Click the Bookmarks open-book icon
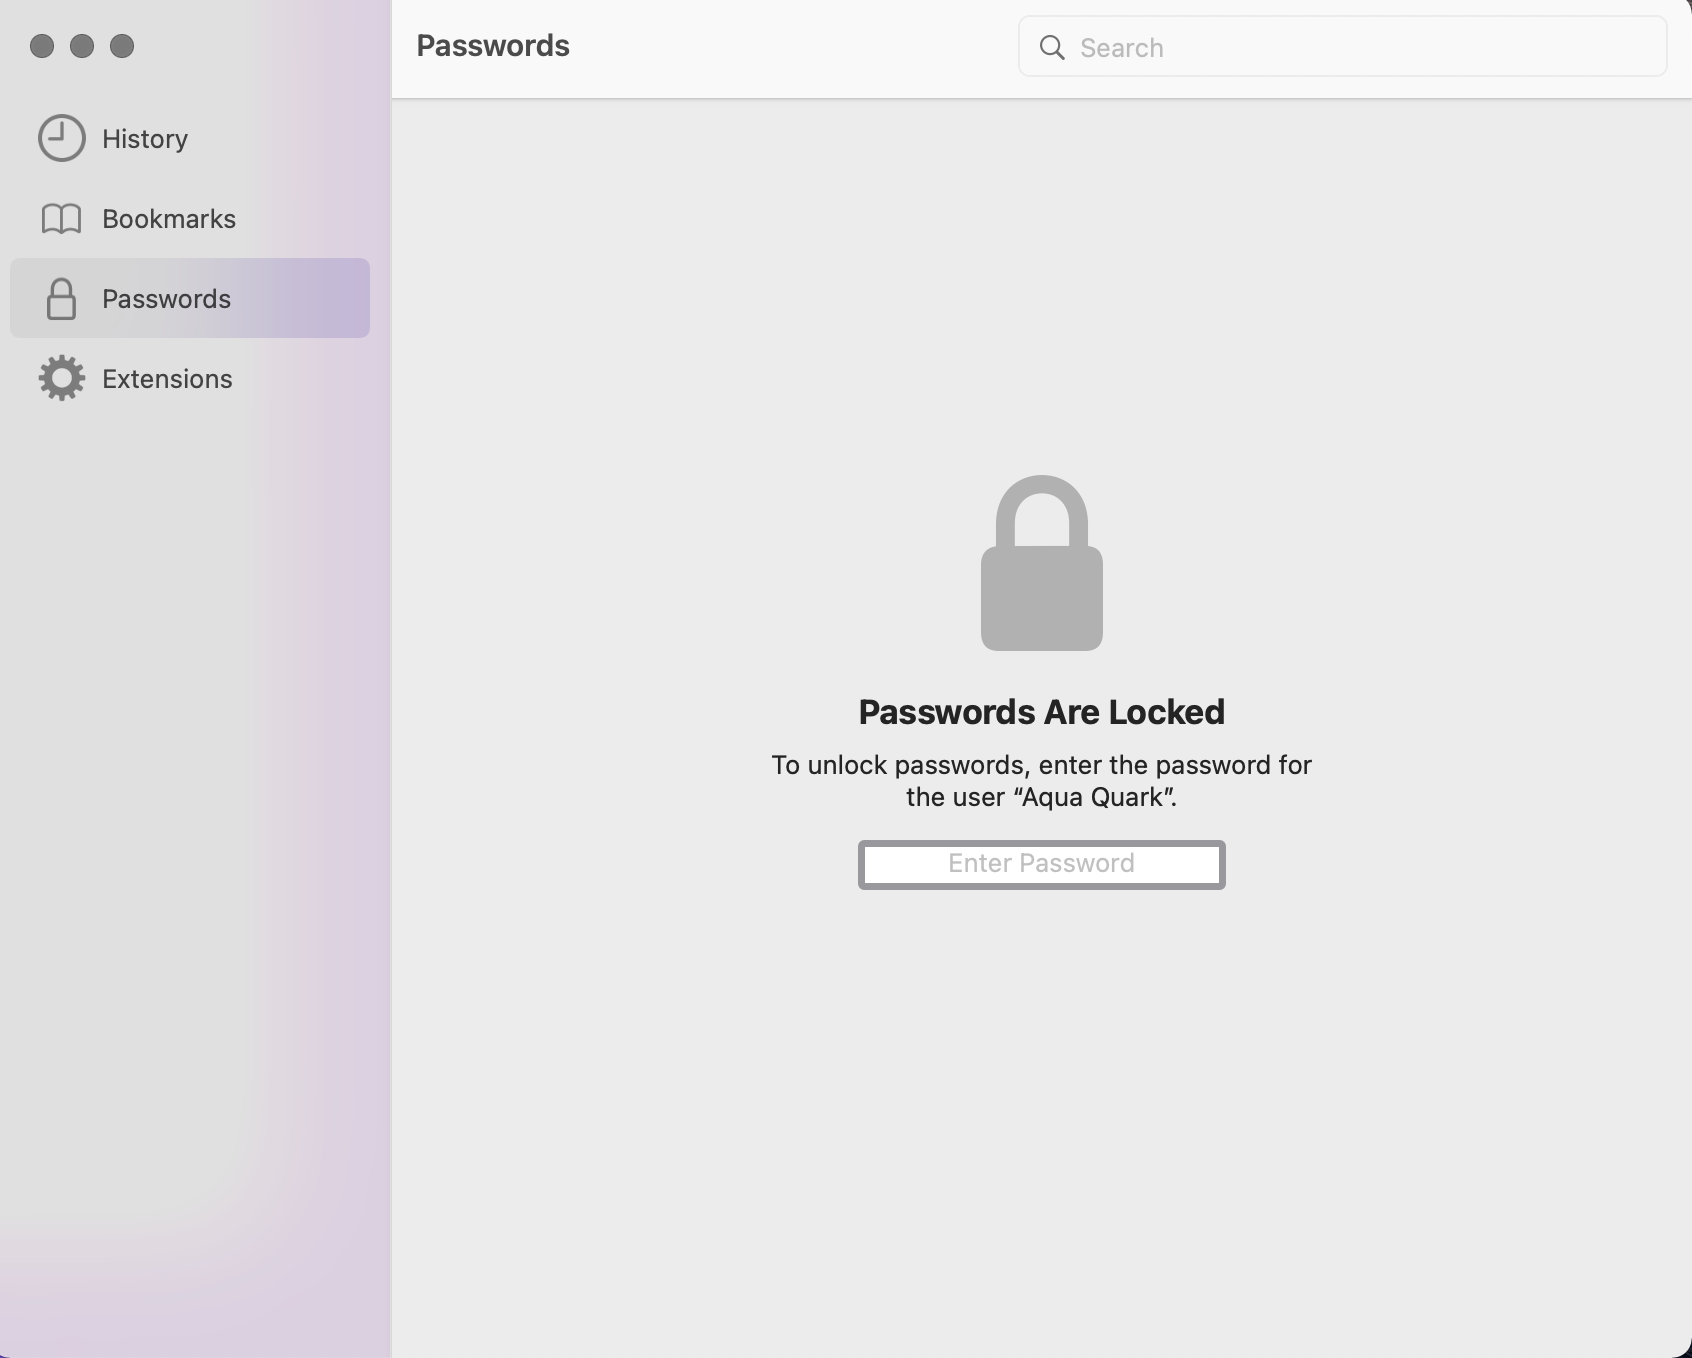Viewport: 1692px width, 1358px height. pos(61,219)
